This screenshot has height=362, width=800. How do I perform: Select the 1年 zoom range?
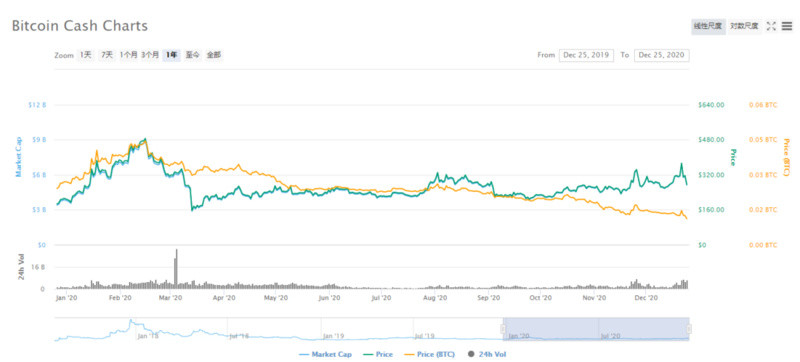tap(171, 55)
